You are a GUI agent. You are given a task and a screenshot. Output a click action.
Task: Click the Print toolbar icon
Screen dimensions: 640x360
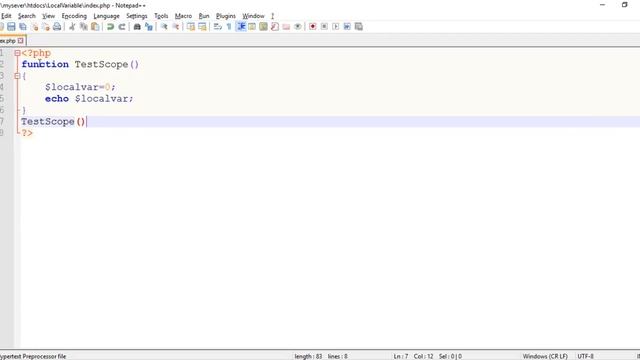(57, 27)
